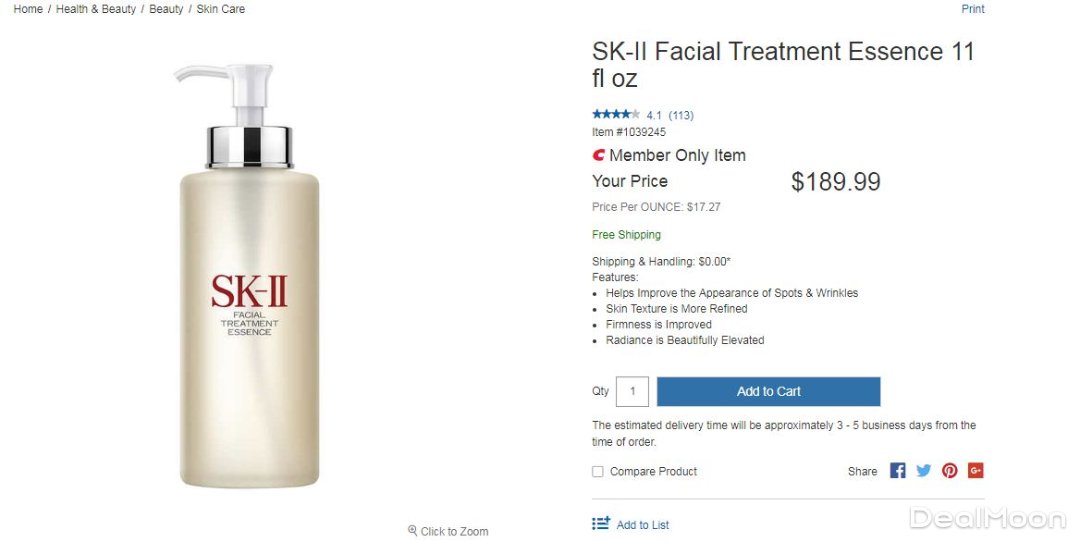
Task: Share product on Twitter
Action: 923,471
